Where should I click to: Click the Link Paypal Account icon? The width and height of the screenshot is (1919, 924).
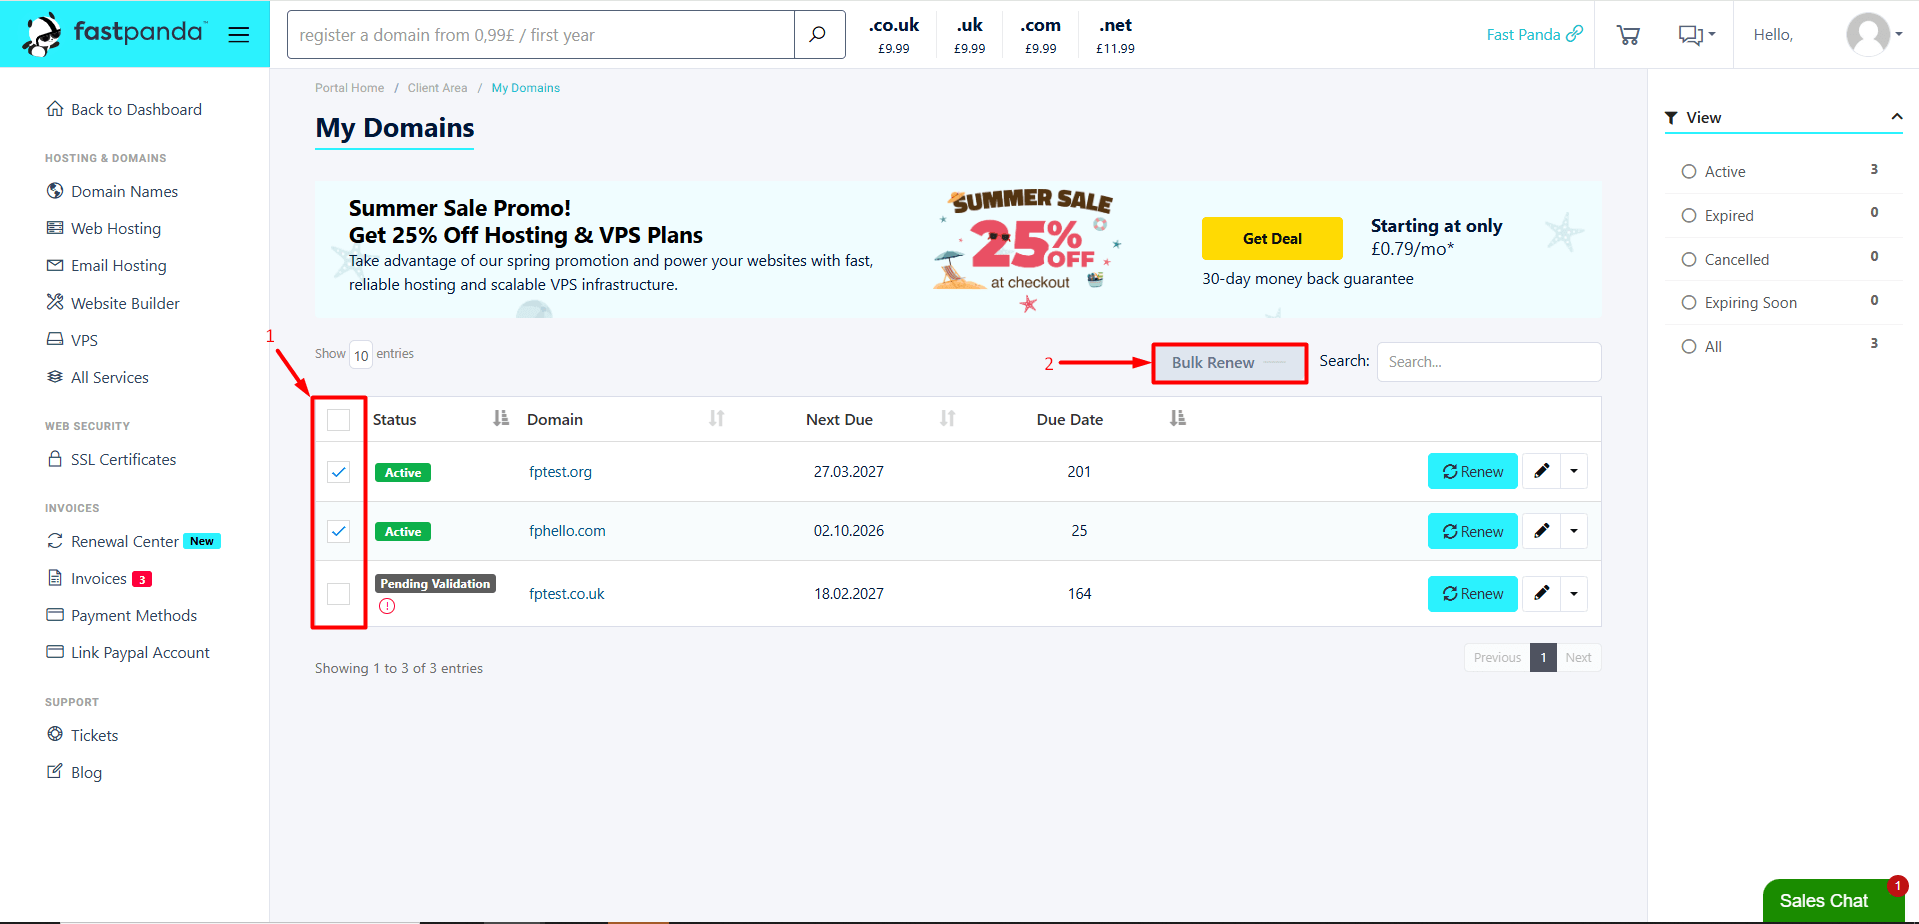click(x=55, y=652)
